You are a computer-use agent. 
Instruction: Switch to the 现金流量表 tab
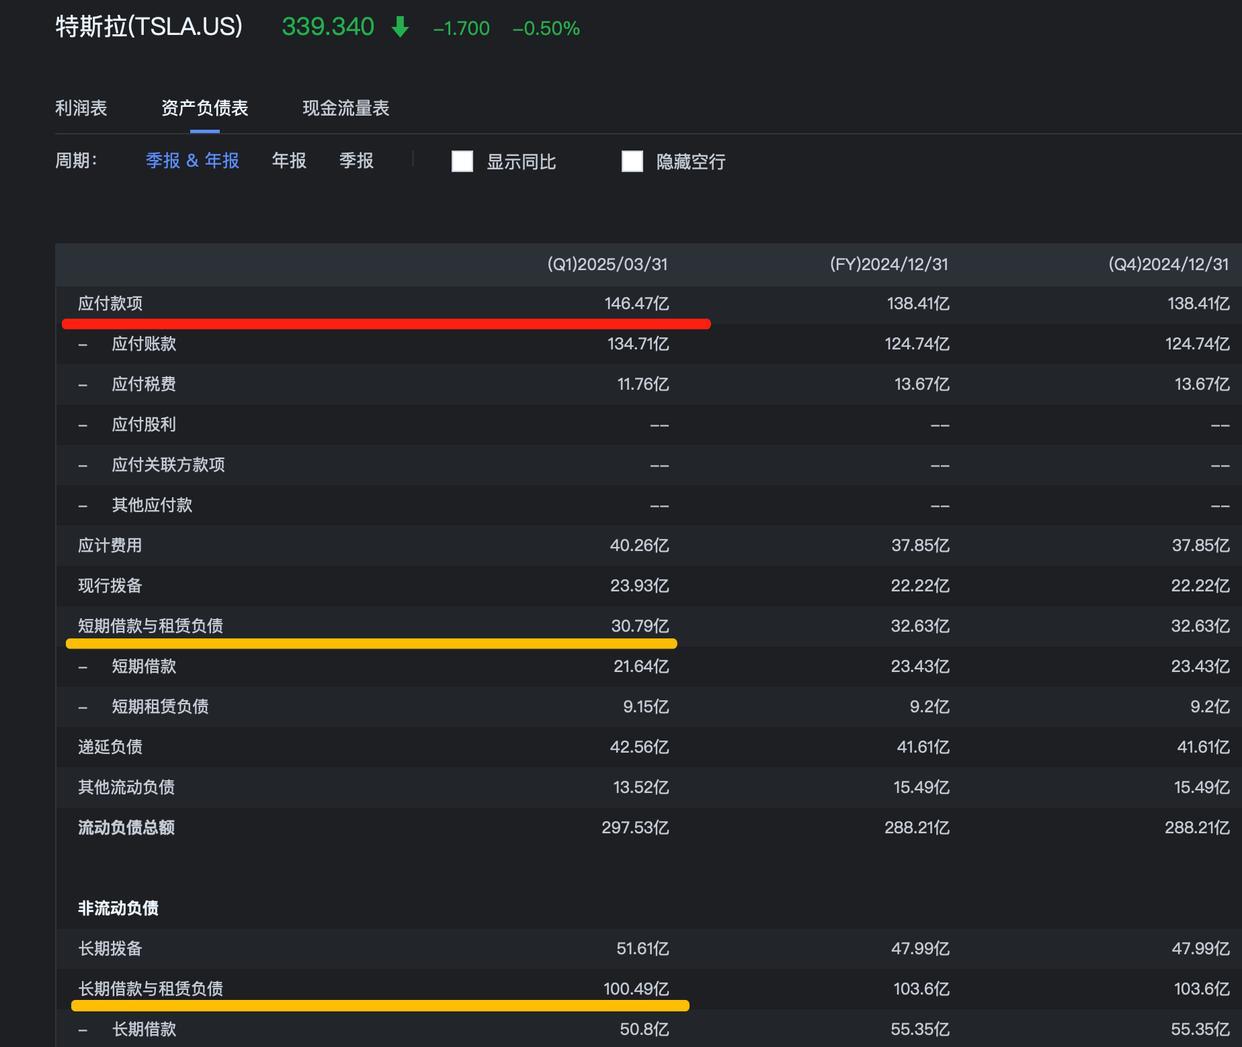pyautogui.click(x=346, y=108)
